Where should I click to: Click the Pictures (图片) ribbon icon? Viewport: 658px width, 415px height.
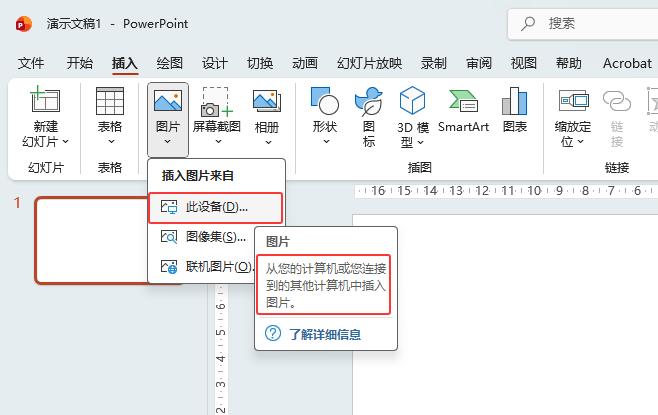(x=168, y=101)
